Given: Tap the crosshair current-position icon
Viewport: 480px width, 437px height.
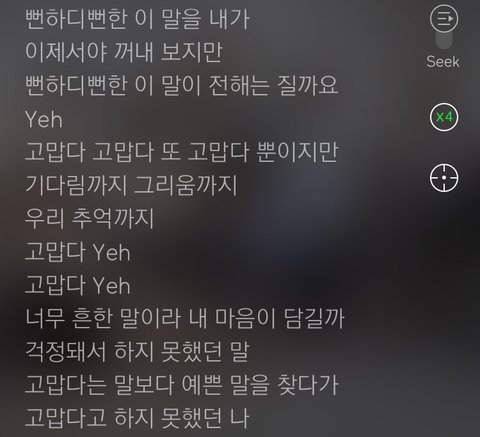Looking at the screenshot, I should (x=444, y=178).
